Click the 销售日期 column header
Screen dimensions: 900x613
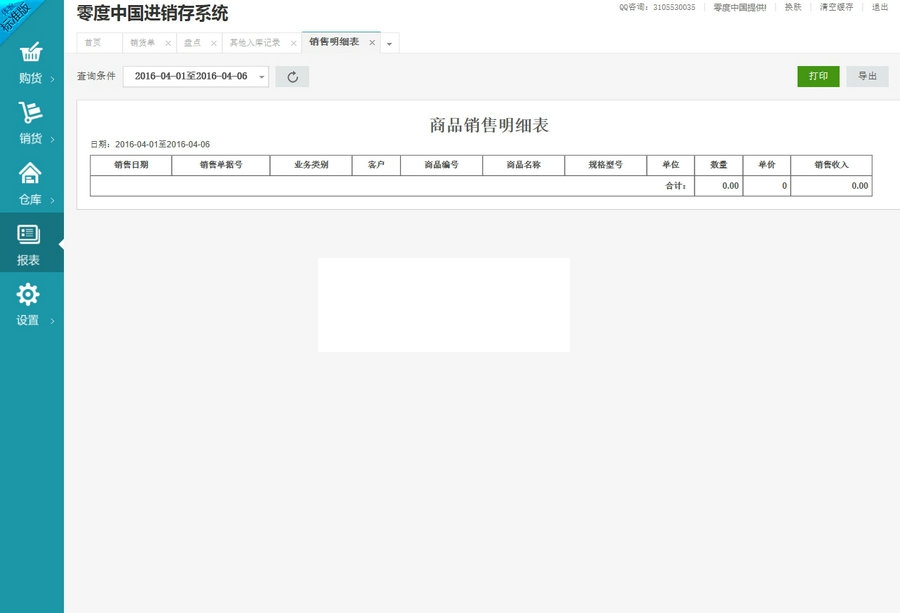[131, 165]
